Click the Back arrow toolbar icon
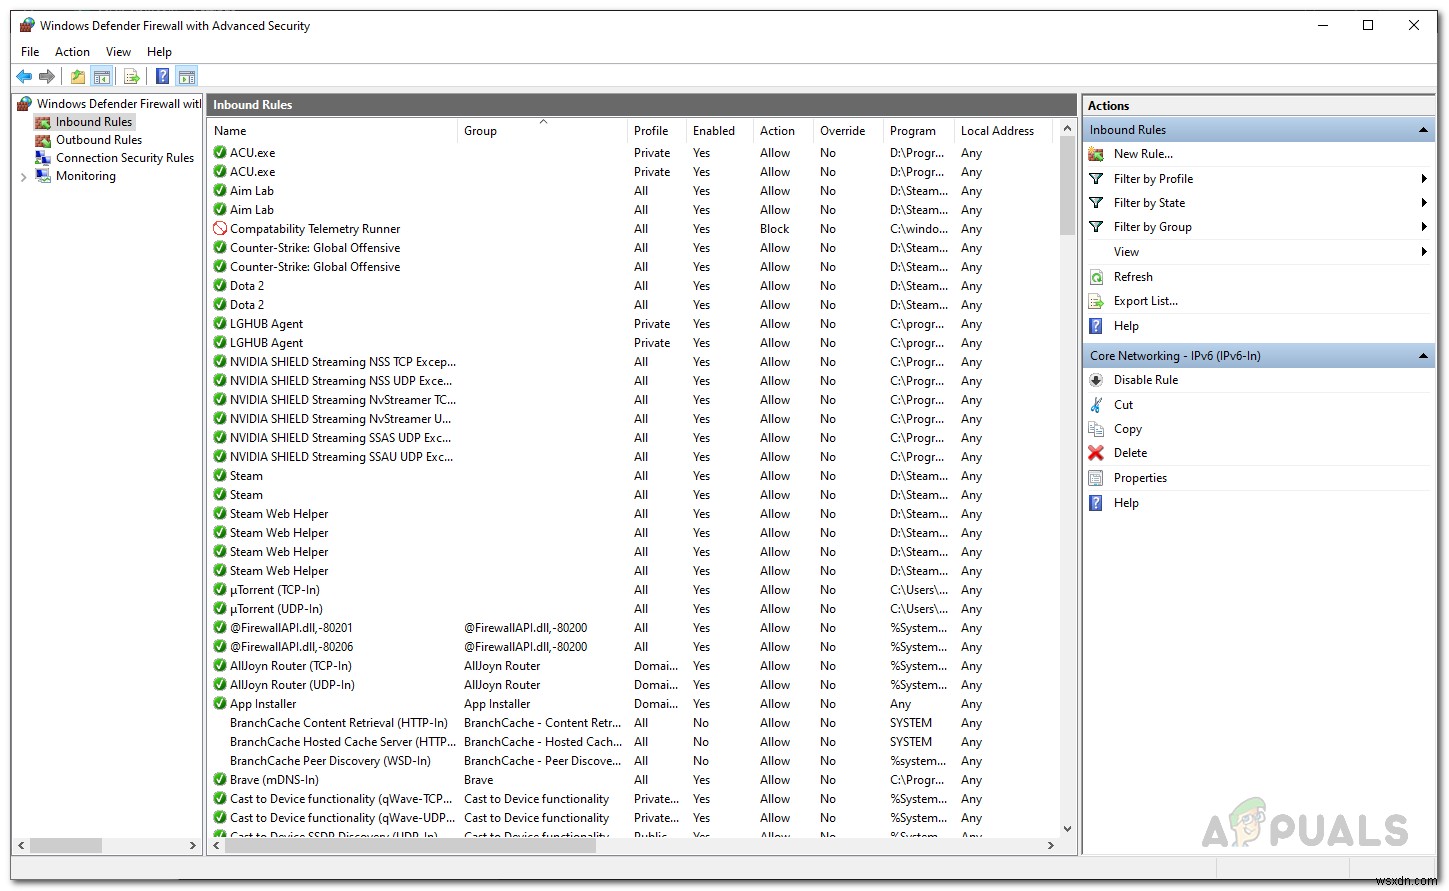This screenshot has width=1449, height=891. [24, 76]
